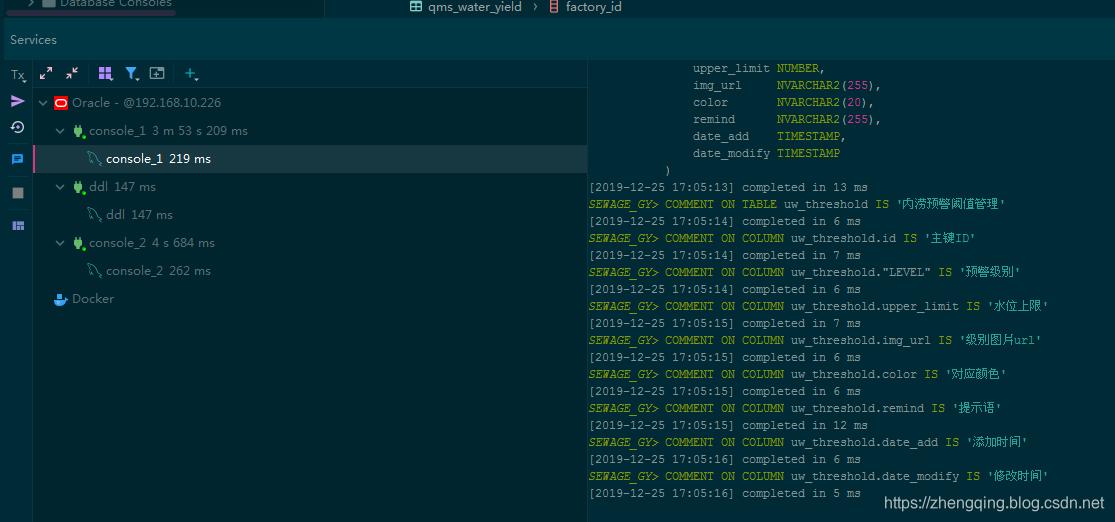The width and height of the screenshot is (1115, 522).
Task: Collapse the console_2 4 s 684 ms session
Action: coord(60,243)
